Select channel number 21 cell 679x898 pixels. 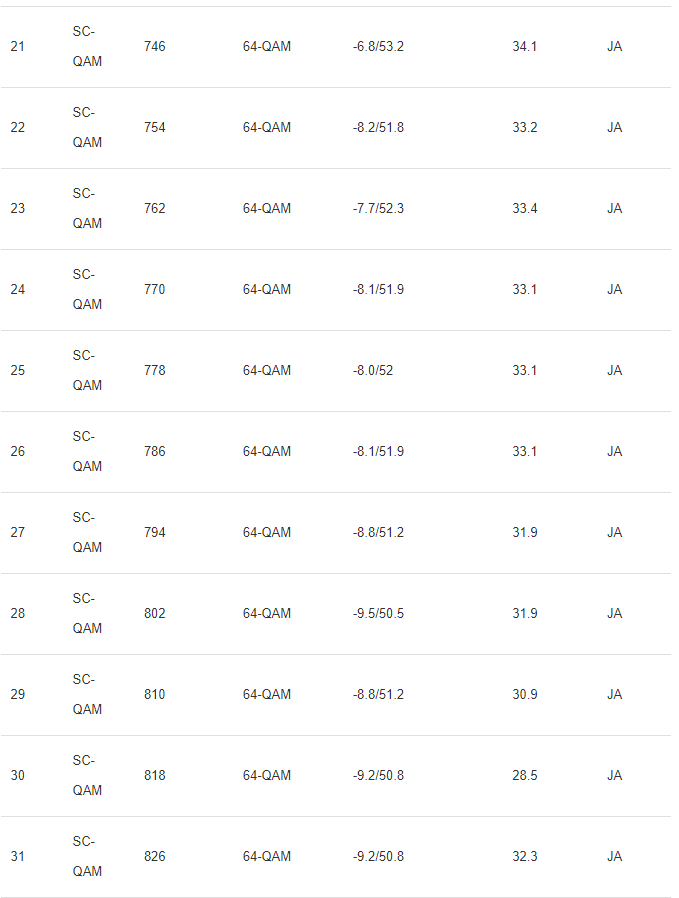tap(18, 46)
